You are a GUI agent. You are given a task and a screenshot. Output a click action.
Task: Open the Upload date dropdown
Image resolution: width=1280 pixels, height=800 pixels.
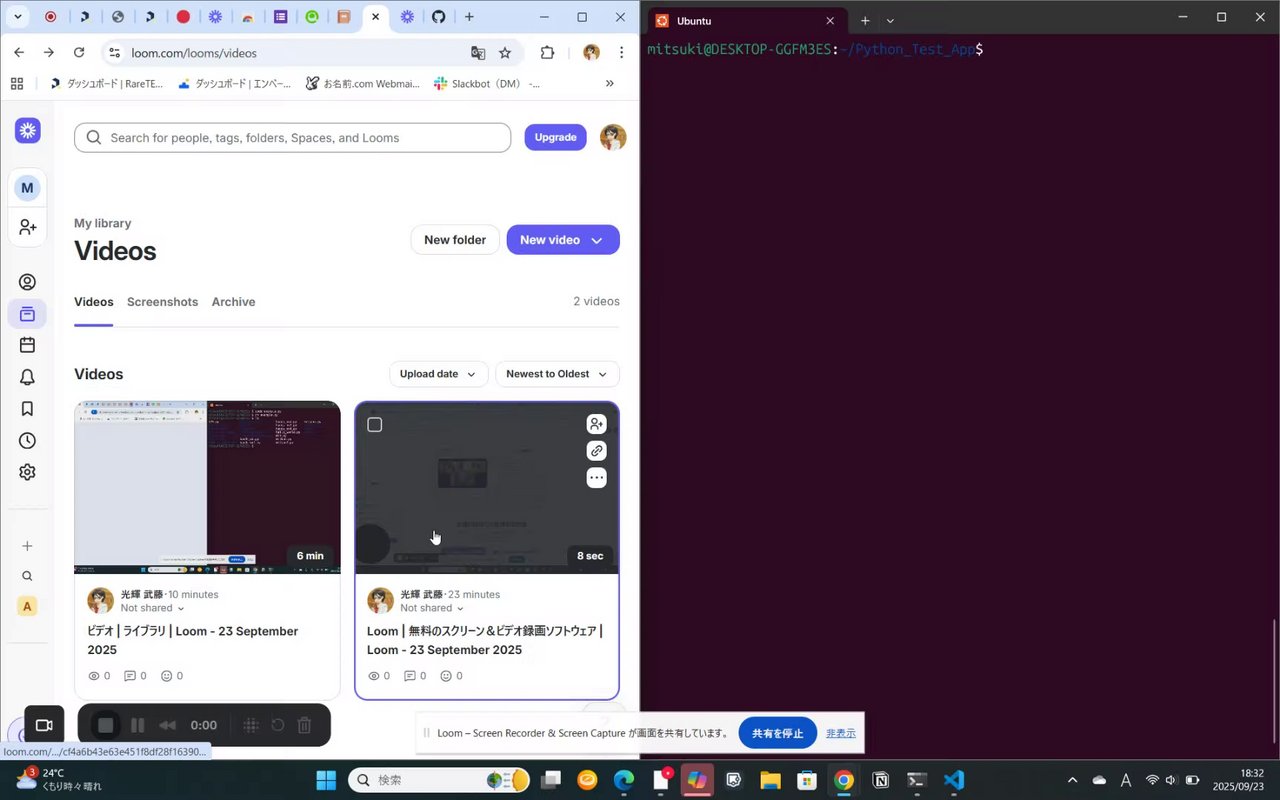point(438,374)
